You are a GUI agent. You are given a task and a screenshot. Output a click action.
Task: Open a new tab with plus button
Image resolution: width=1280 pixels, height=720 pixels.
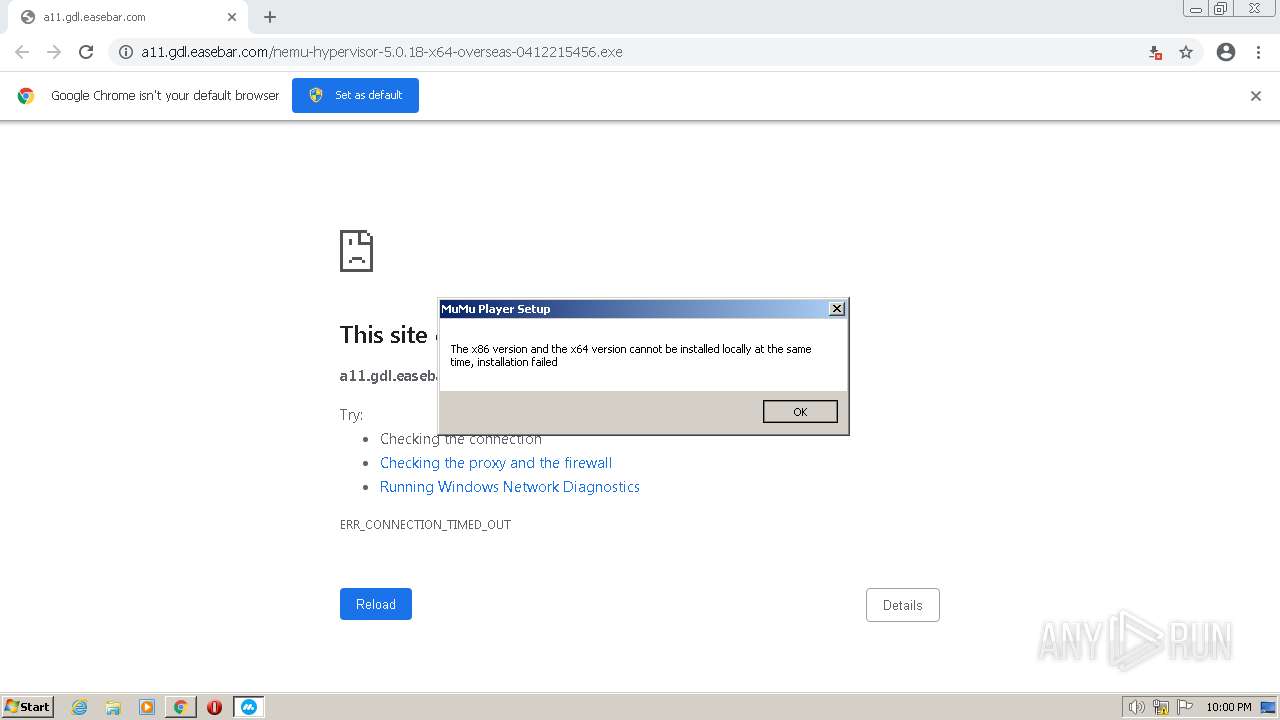pyautogui.click(x=270, y=17)
